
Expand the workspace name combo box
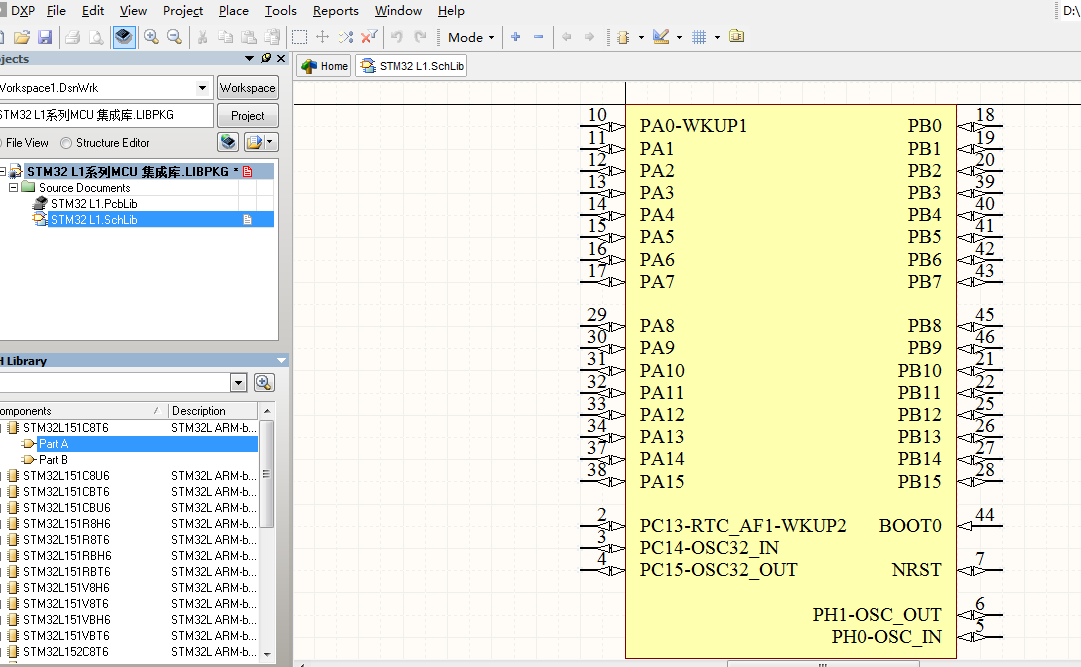pos(202,88)
